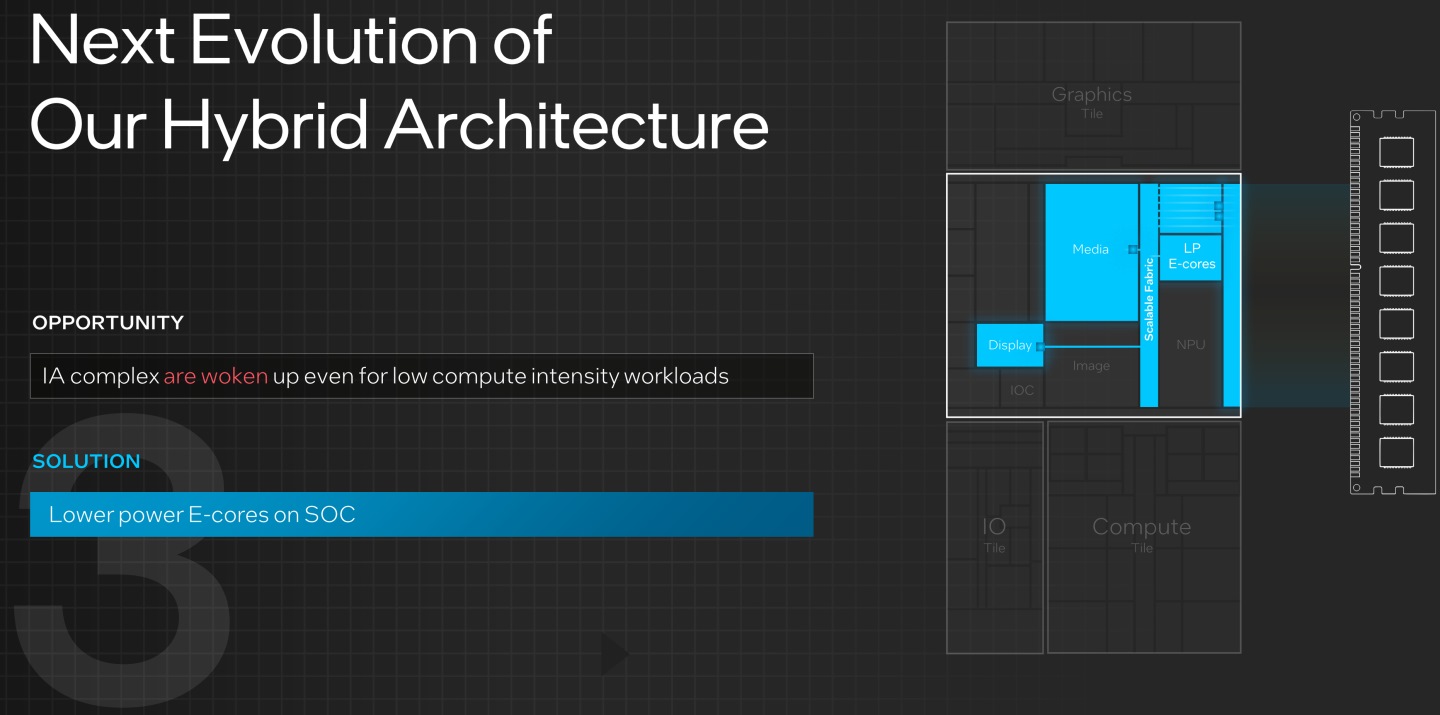Select the LP E-cores block
Image resolution: width=1440 pixels, height=715 pixels.
(x=1191, y=257)
